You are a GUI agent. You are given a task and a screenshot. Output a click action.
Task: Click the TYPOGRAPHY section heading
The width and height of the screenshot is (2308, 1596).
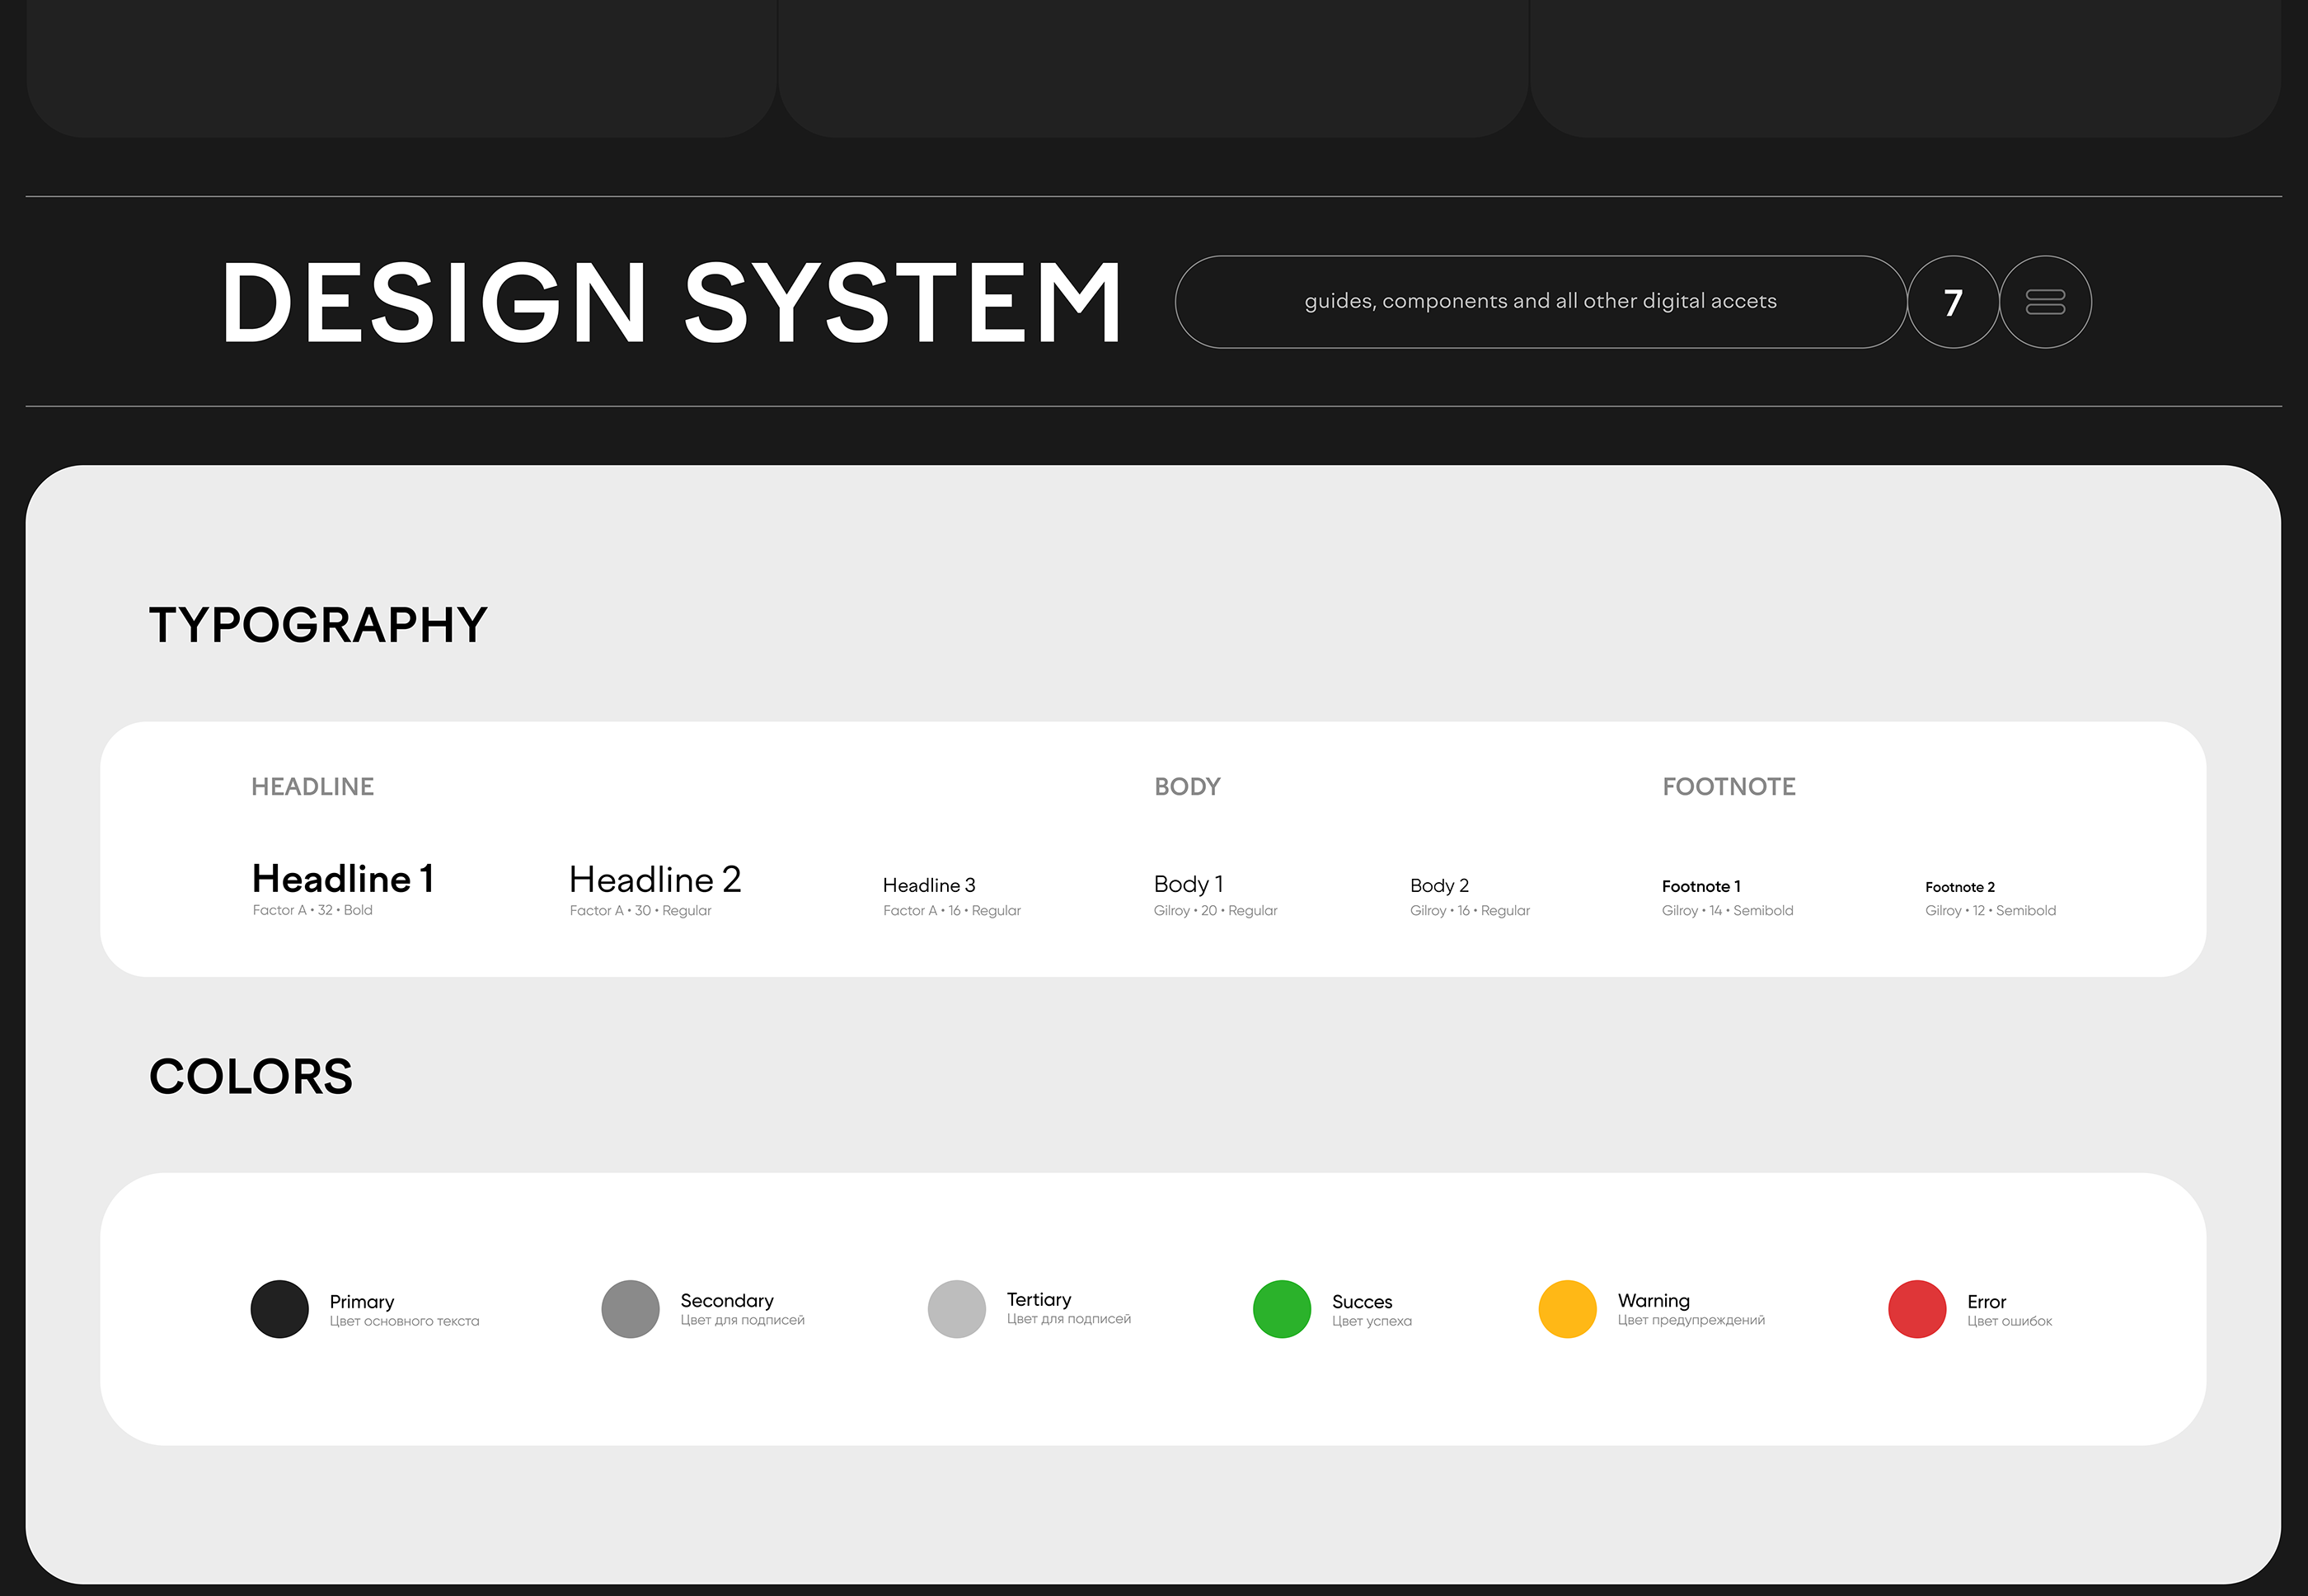coord(318,625)
